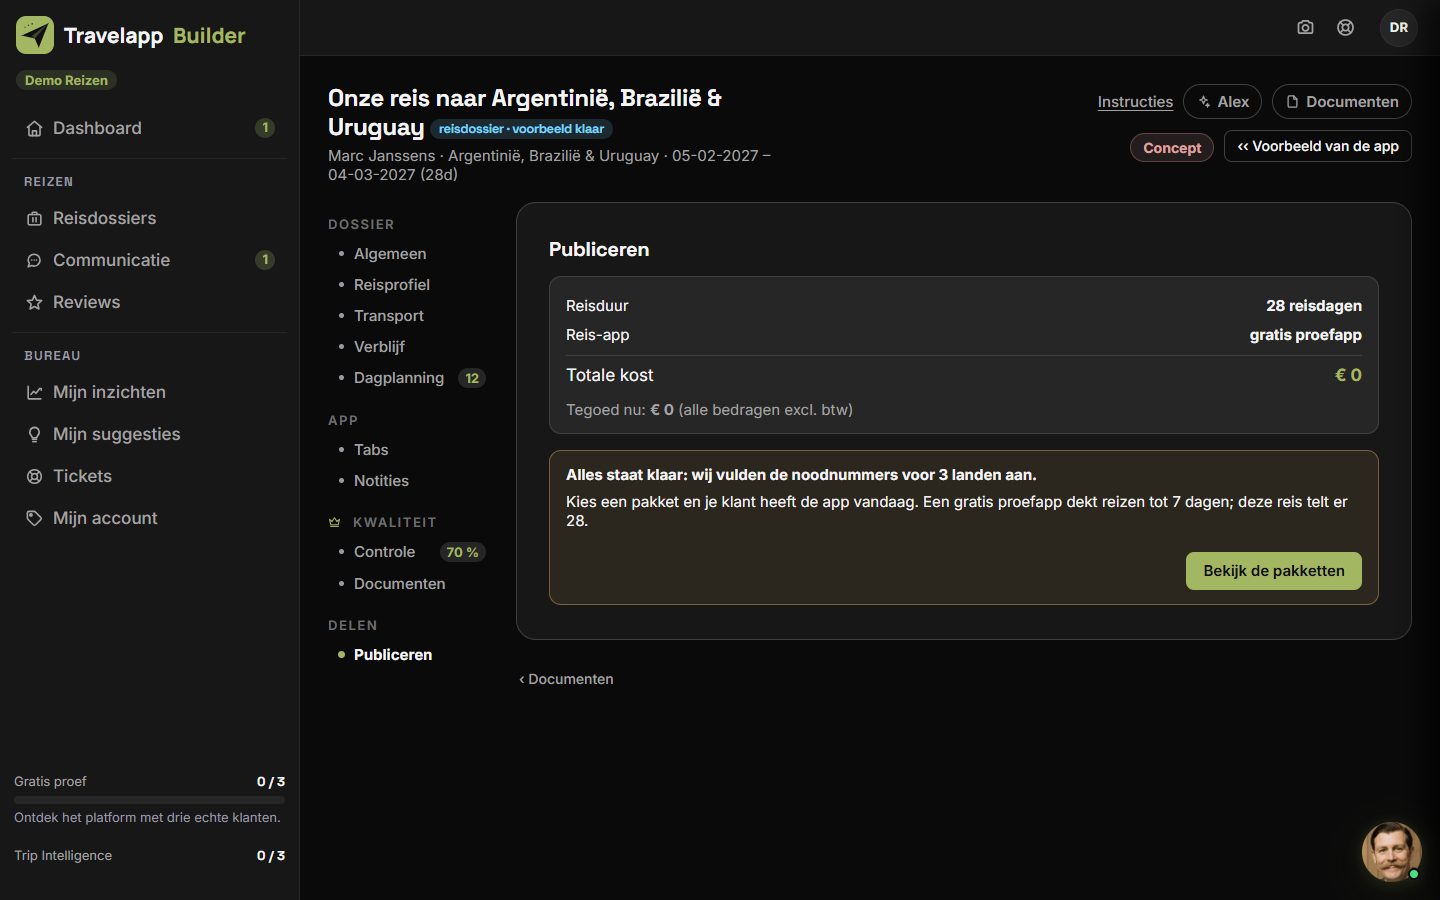The image size is (1440, 900).
Task: Open the Dashboard menu item
Action: pyautogui.click(x=150, y=128)
